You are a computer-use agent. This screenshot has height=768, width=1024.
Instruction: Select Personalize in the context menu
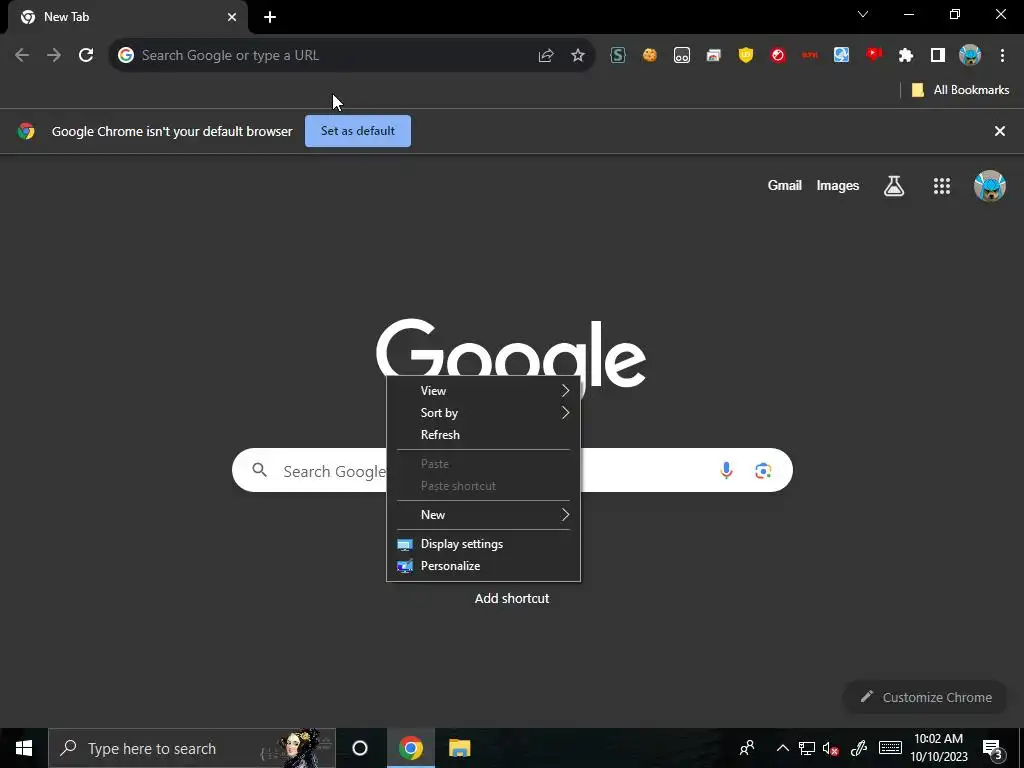point(483,566)
